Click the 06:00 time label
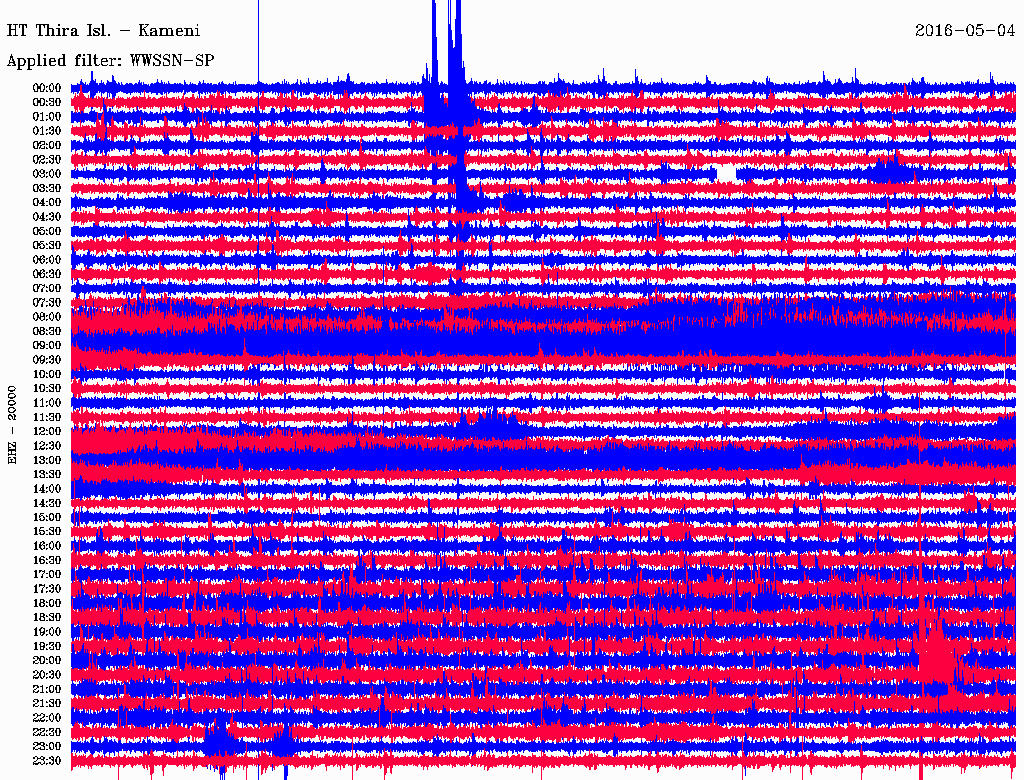Screen dimensions: 1024x780 click(48, 259)
